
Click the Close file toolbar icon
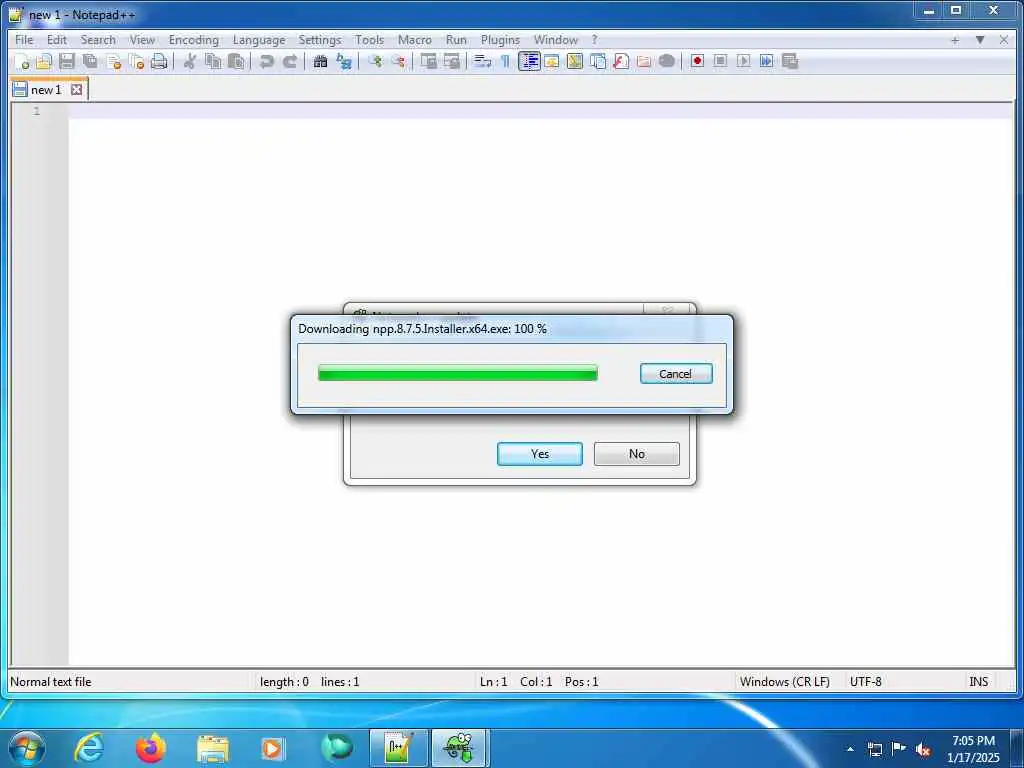pos(114,61)
